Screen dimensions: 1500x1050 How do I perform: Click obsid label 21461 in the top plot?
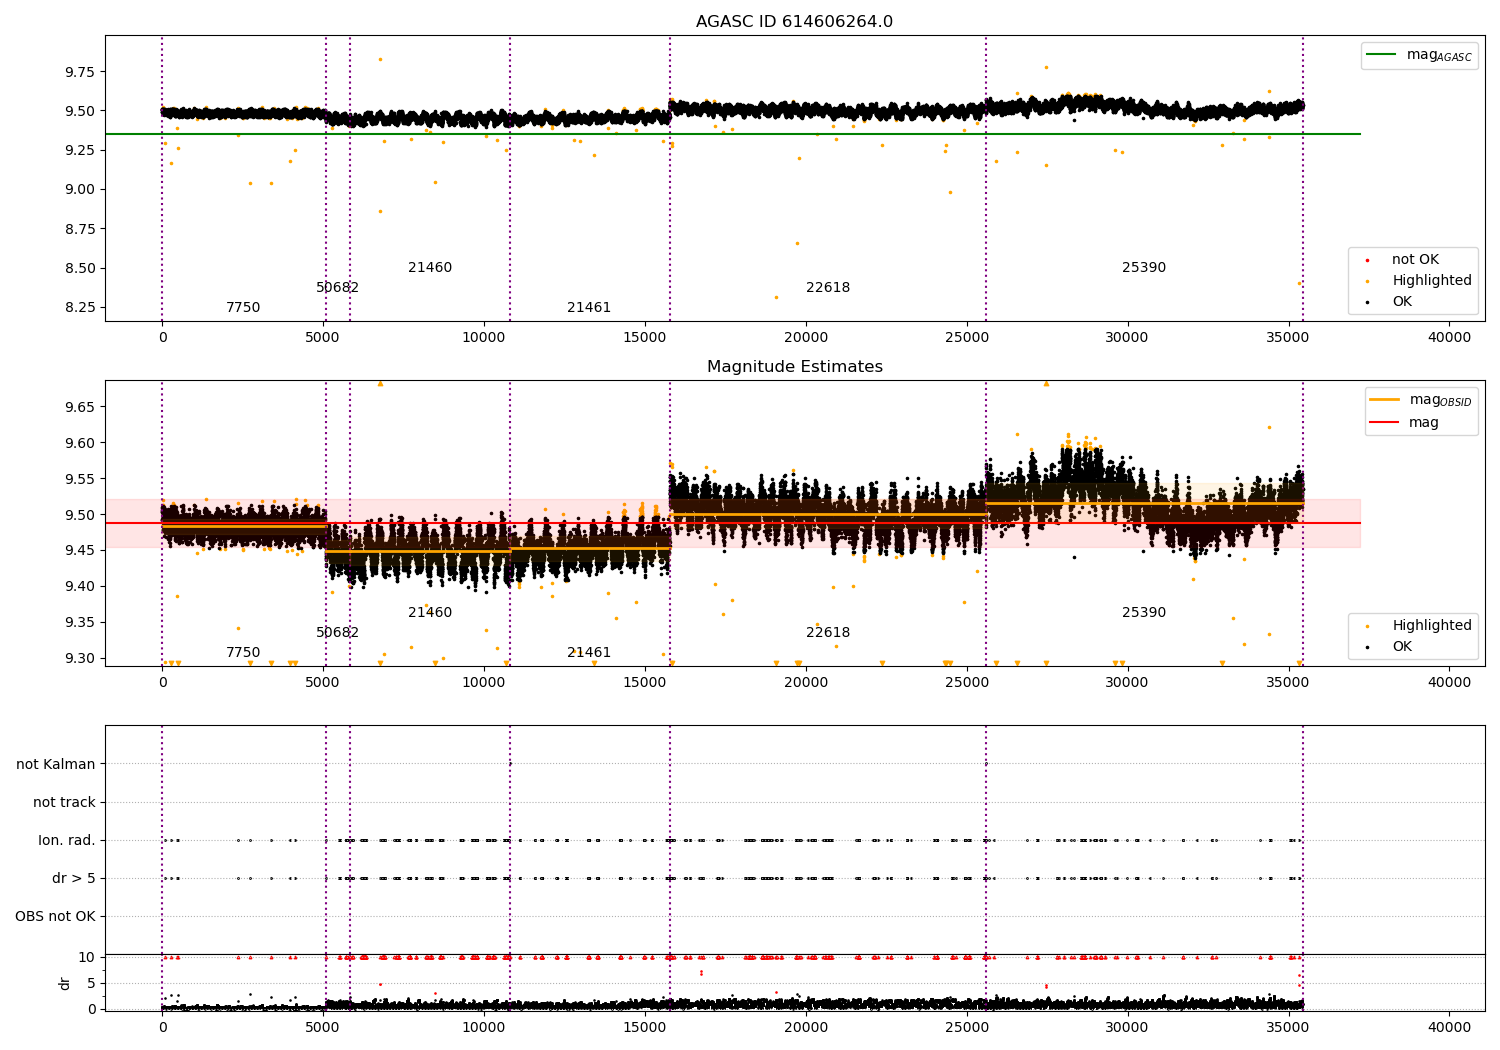(589, 308)
